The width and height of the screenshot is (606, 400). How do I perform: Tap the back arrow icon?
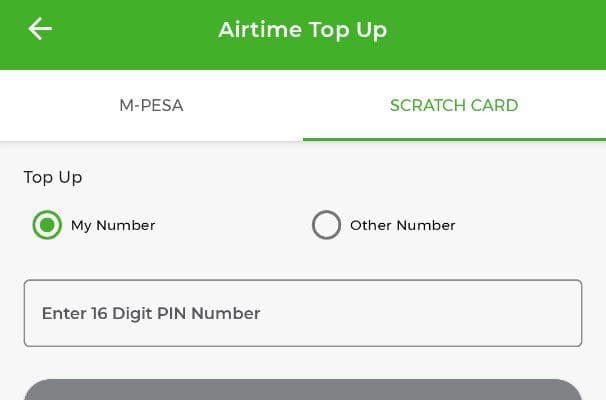[40, 29]
